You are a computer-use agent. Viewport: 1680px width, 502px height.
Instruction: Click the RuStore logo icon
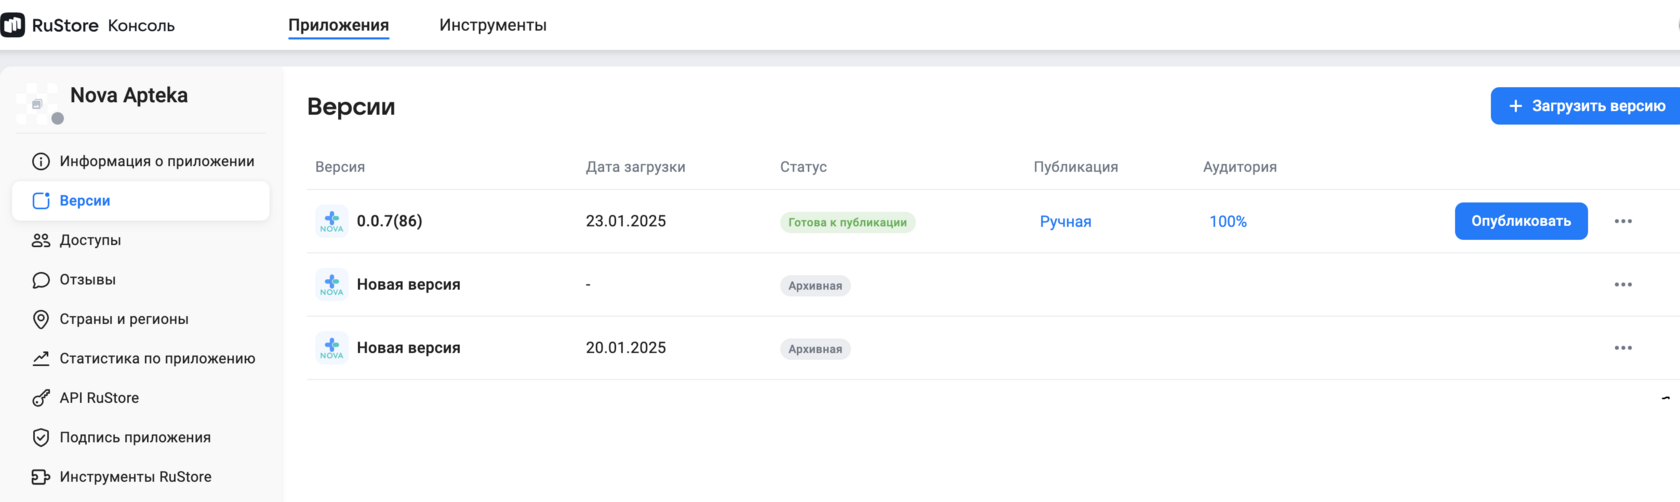point(12,25)
